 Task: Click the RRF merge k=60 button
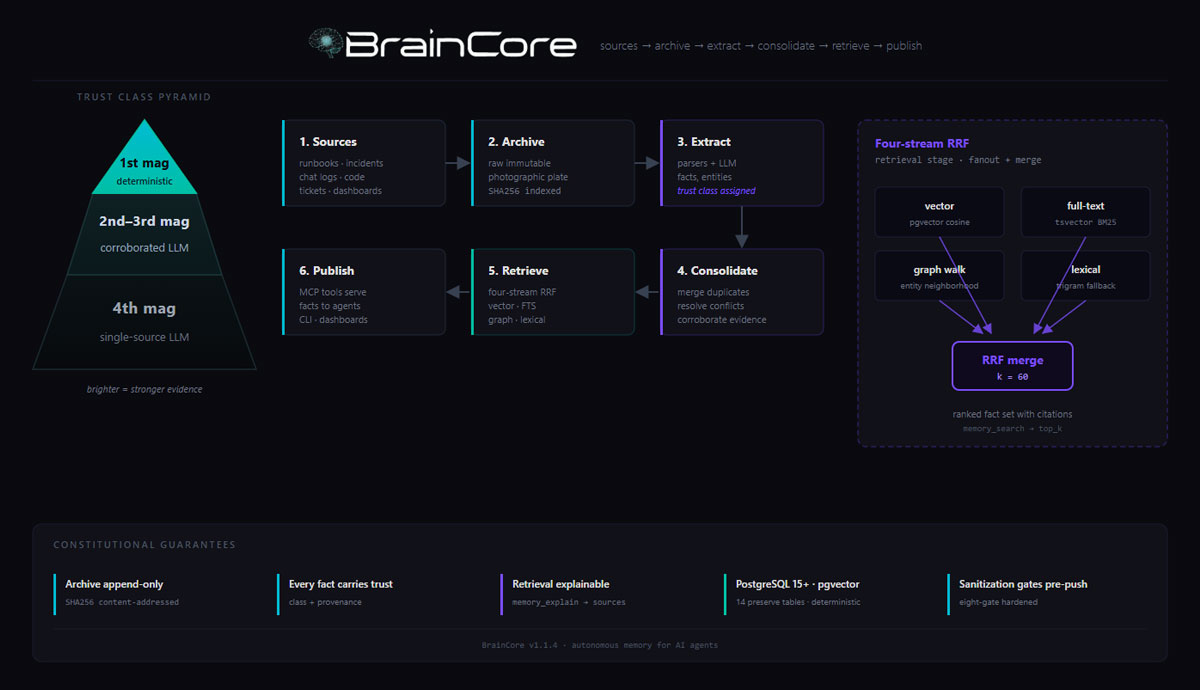point(1012,365)
